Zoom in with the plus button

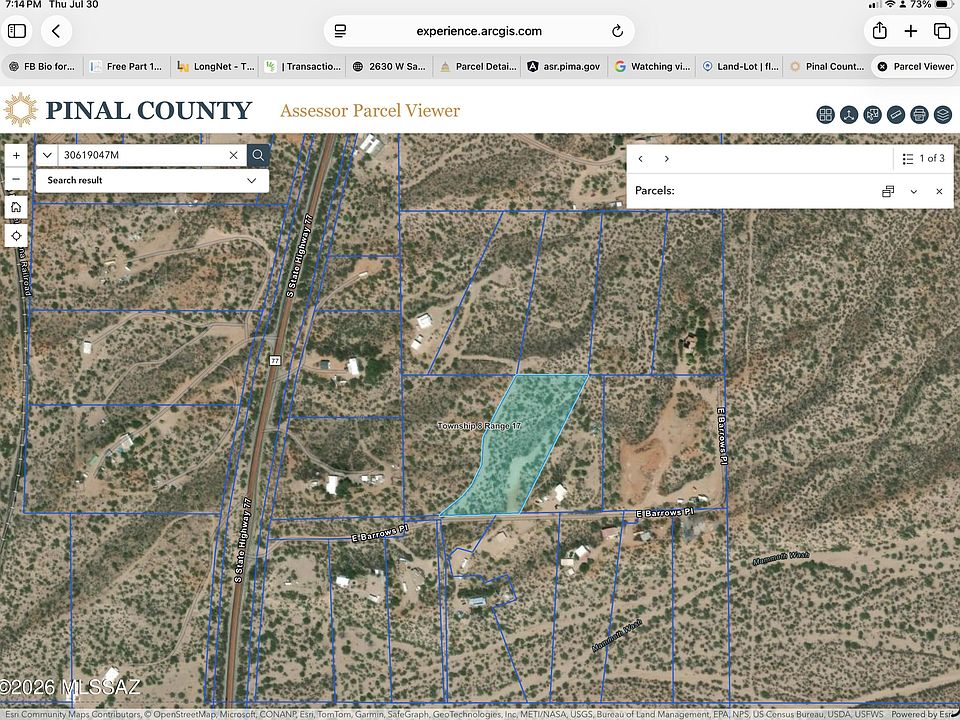point(16,156)
